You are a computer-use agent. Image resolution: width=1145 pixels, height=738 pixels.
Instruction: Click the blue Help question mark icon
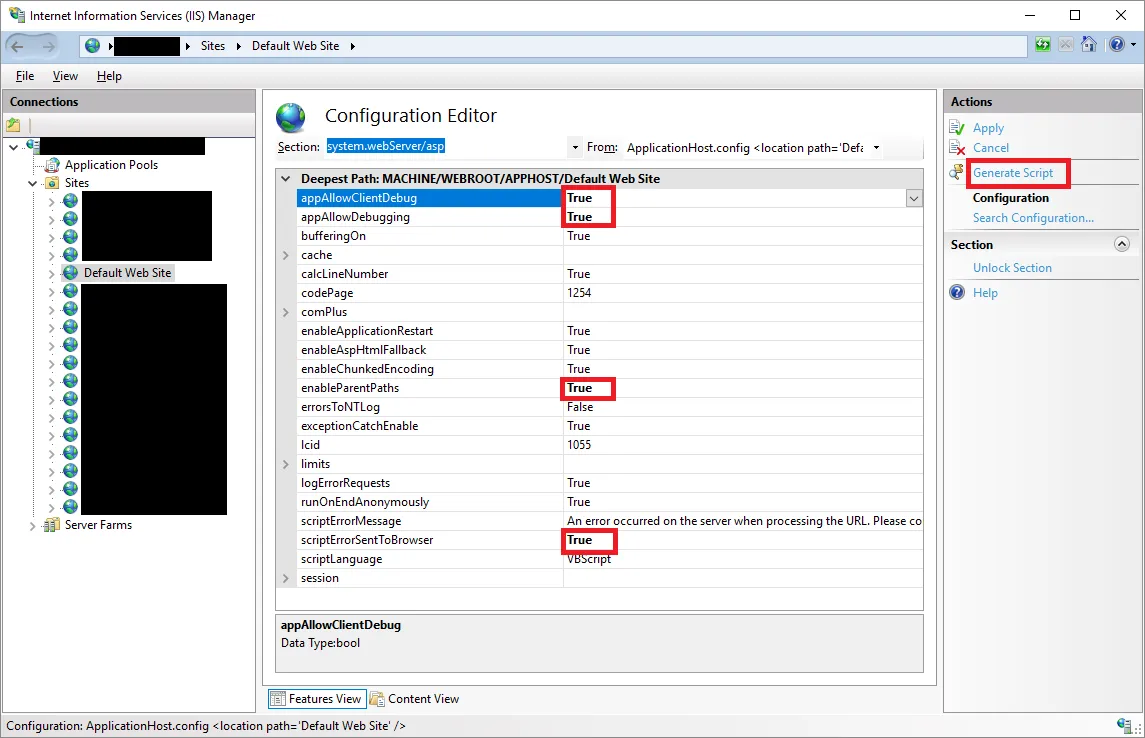pos(957,293)
